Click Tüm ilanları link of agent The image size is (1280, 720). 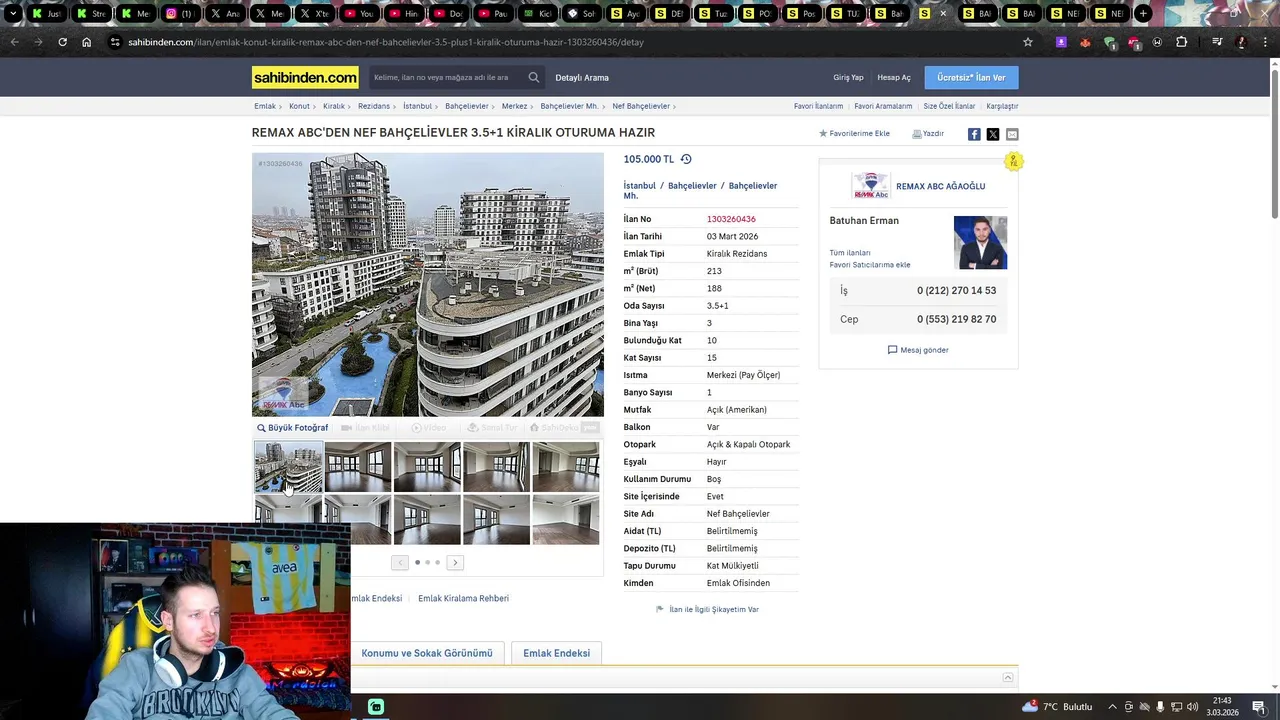point(850,253)
